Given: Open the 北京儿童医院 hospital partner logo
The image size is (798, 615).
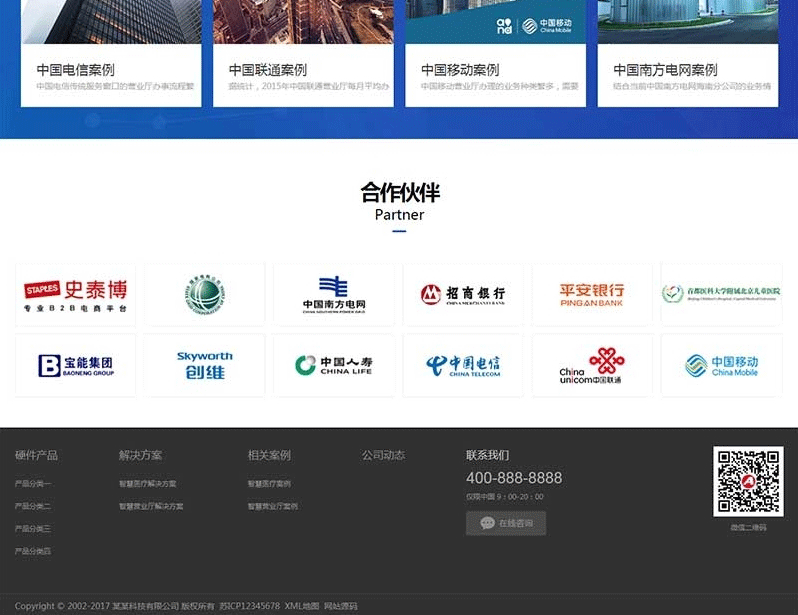Looking at the screenshot, I should pyautogui.click(x=721, y=295).
